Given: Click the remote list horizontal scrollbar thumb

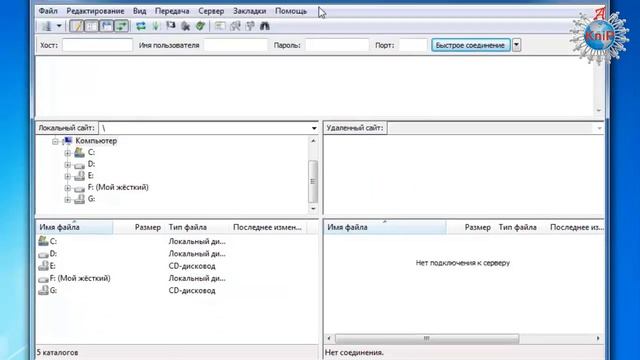Looking at the screenshot, I should [427, 338].
